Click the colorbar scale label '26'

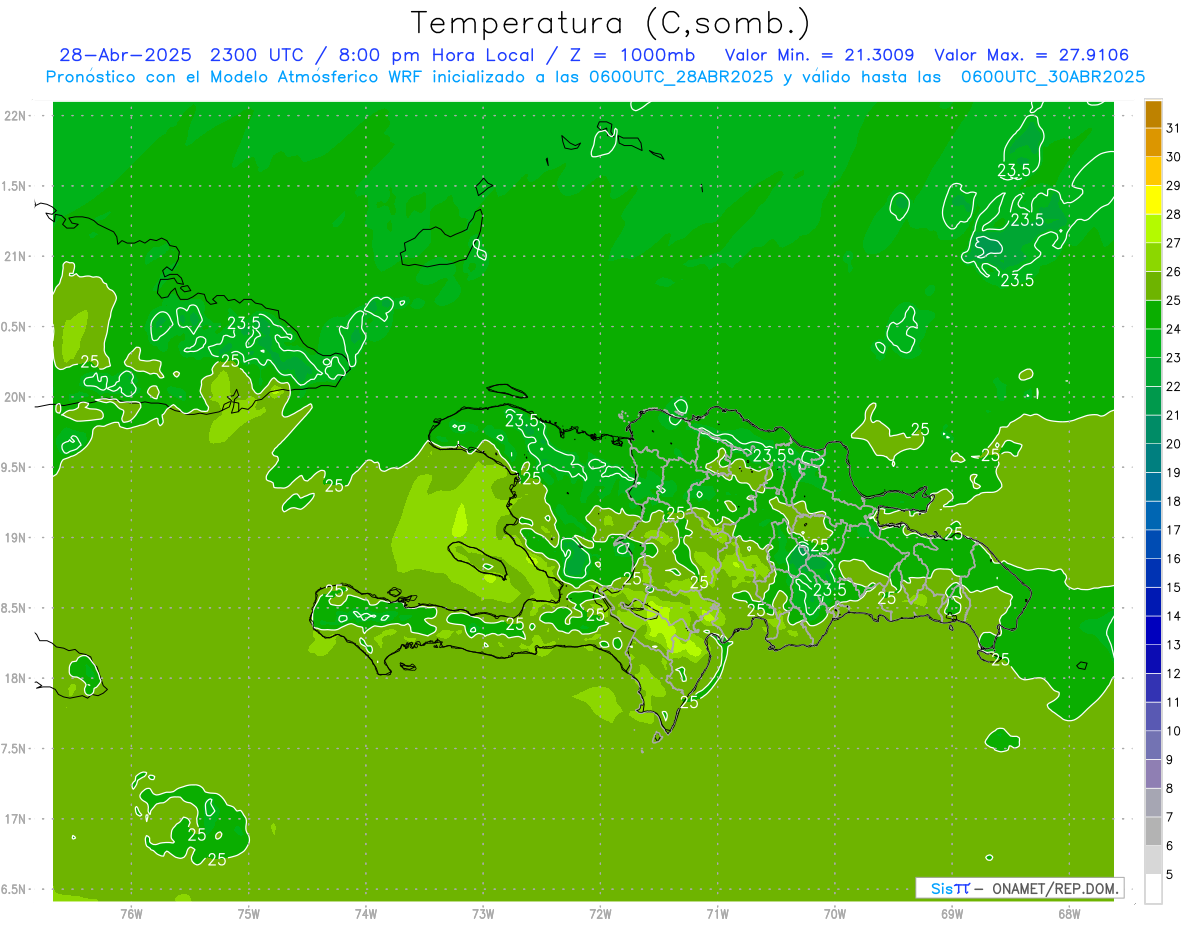click(x=1173, y=272)
